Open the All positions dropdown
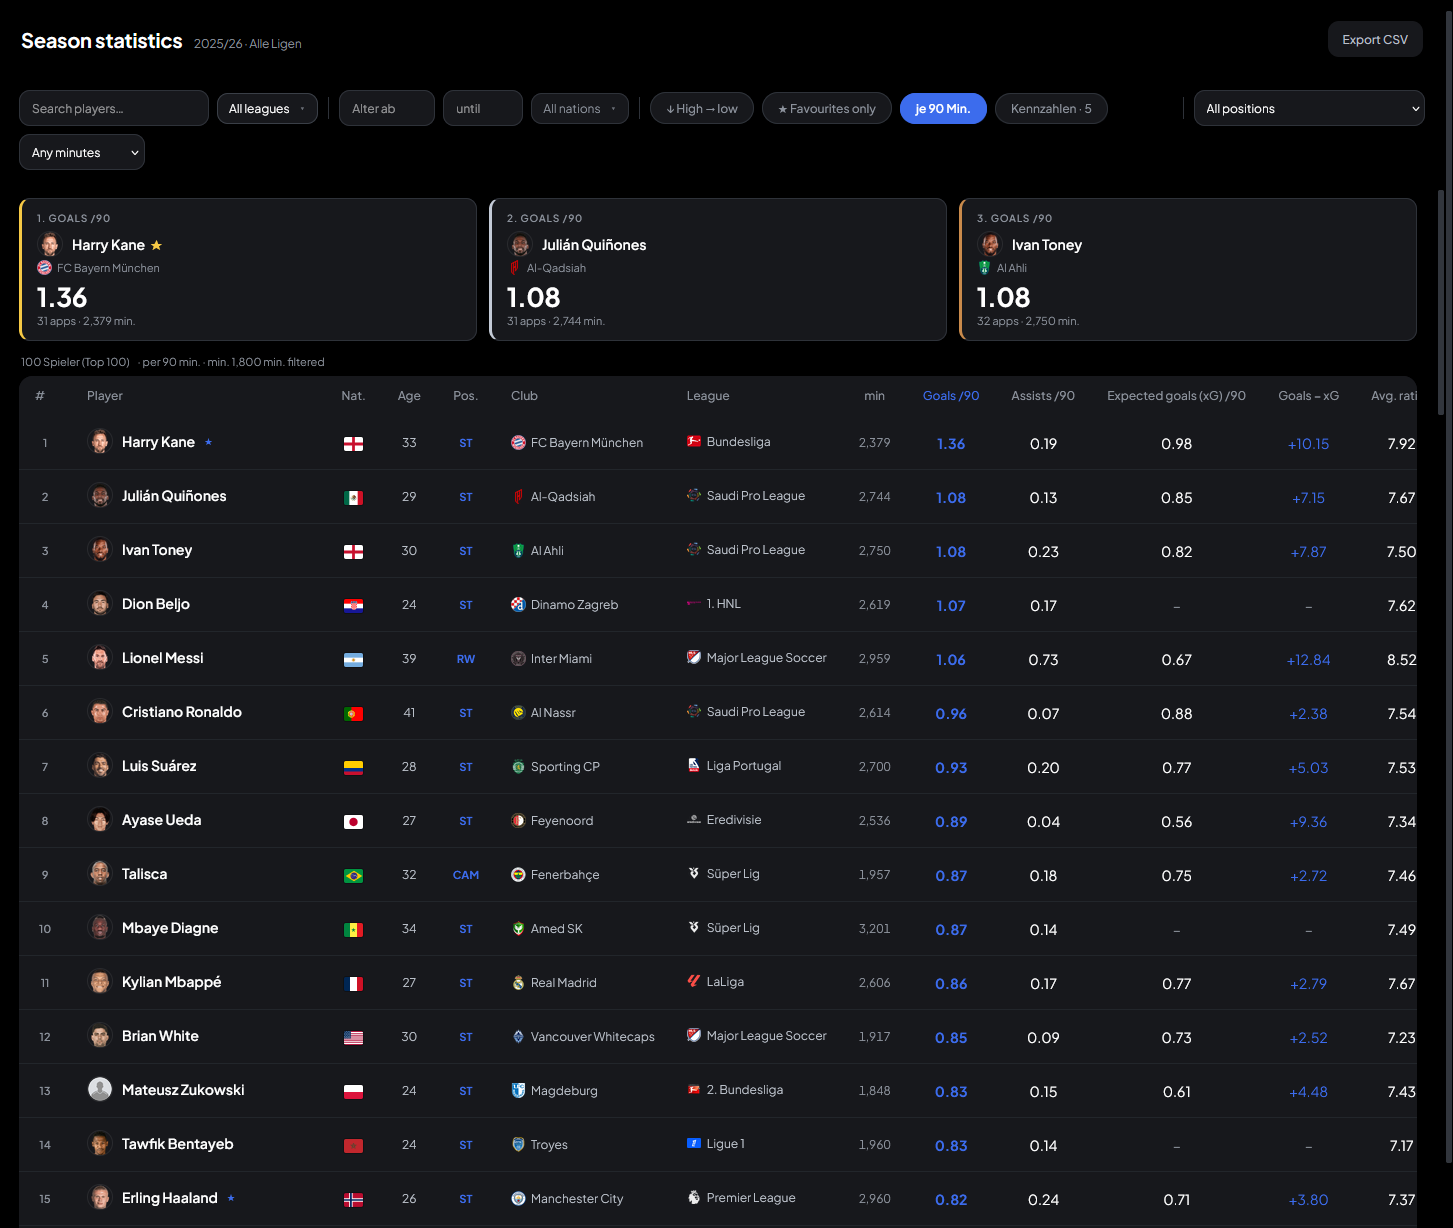1453x1228 pixels. (x=1309, y=108)
